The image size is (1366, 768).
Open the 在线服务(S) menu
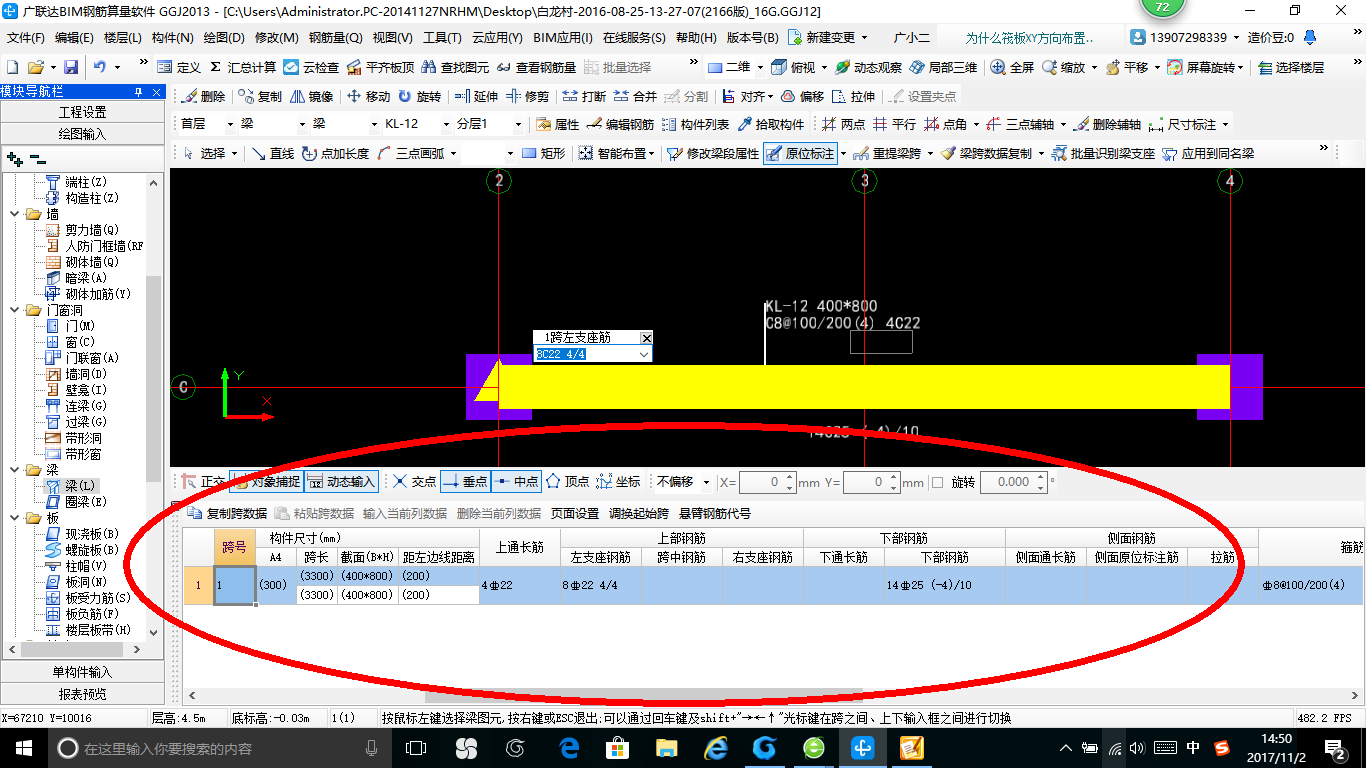(634, 38)
